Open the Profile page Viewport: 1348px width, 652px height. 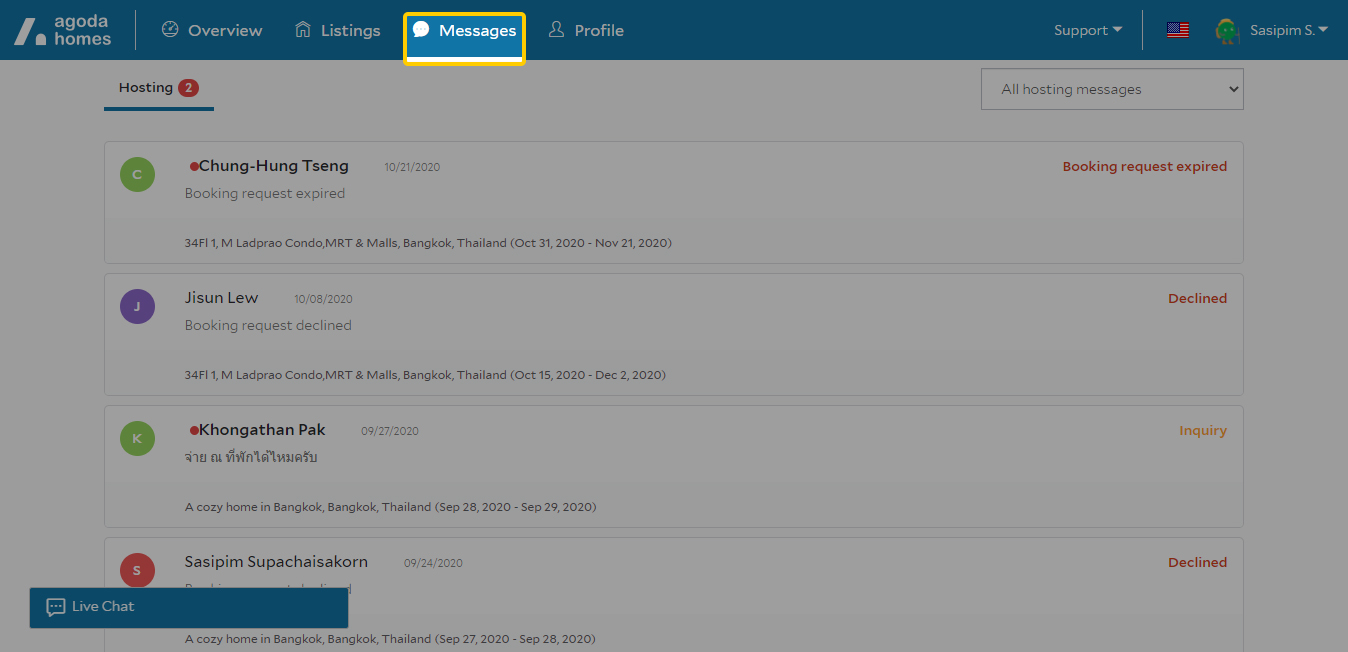click(x=586, y=30)
